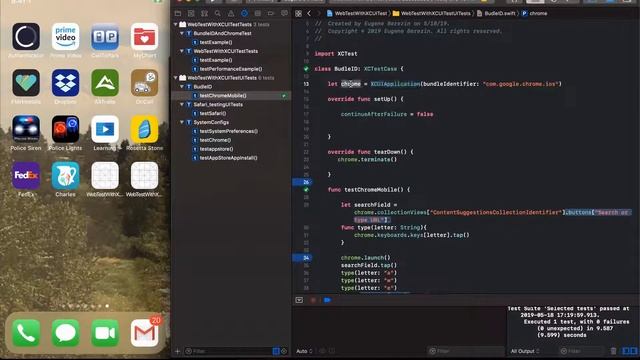Screen dimensions: 640x360
Task: Click BudleID.swift breadcrumb file
Action: point(496,13)
